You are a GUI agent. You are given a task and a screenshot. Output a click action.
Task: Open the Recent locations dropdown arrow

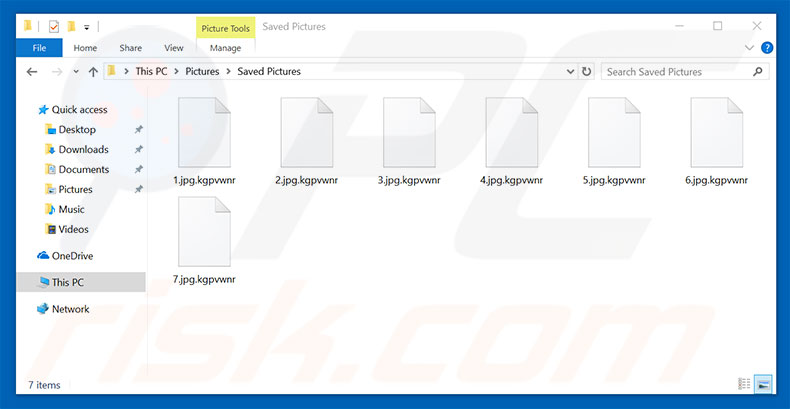click(x=74, y=72)
